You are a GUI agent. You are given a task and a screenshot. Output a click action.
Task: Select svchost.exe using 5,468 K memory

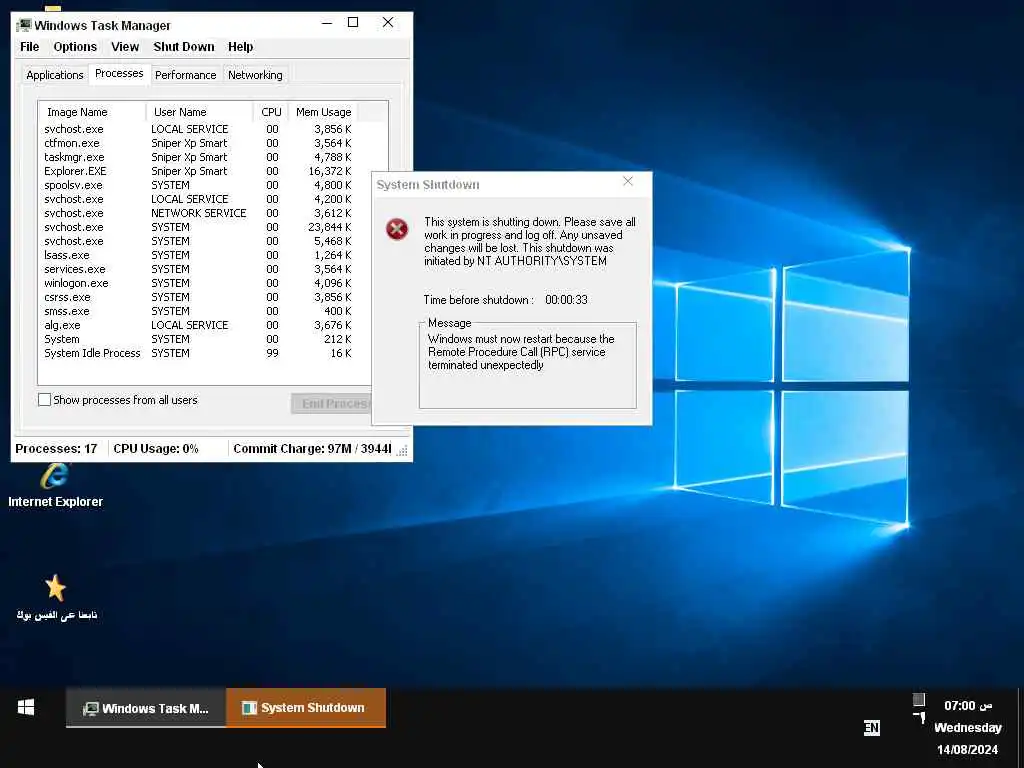tap(198, 242)
